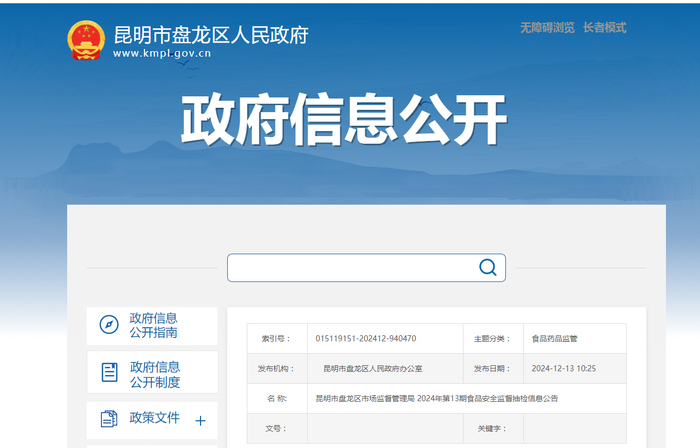This screenshot has height=448, width=700.
Task: Click the compass icon beside 政府信息公开指南
Action: [x=109, y=324]
